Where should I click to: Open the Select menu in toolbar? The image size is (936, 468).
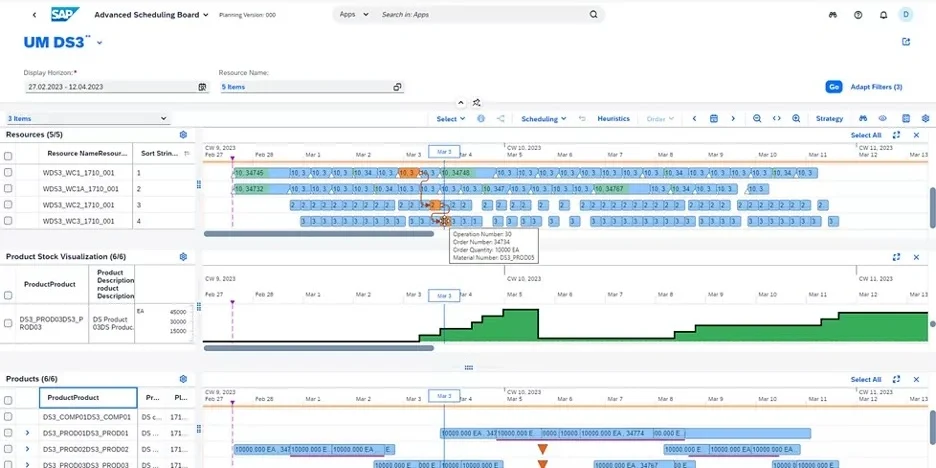(x=451, y=118)
